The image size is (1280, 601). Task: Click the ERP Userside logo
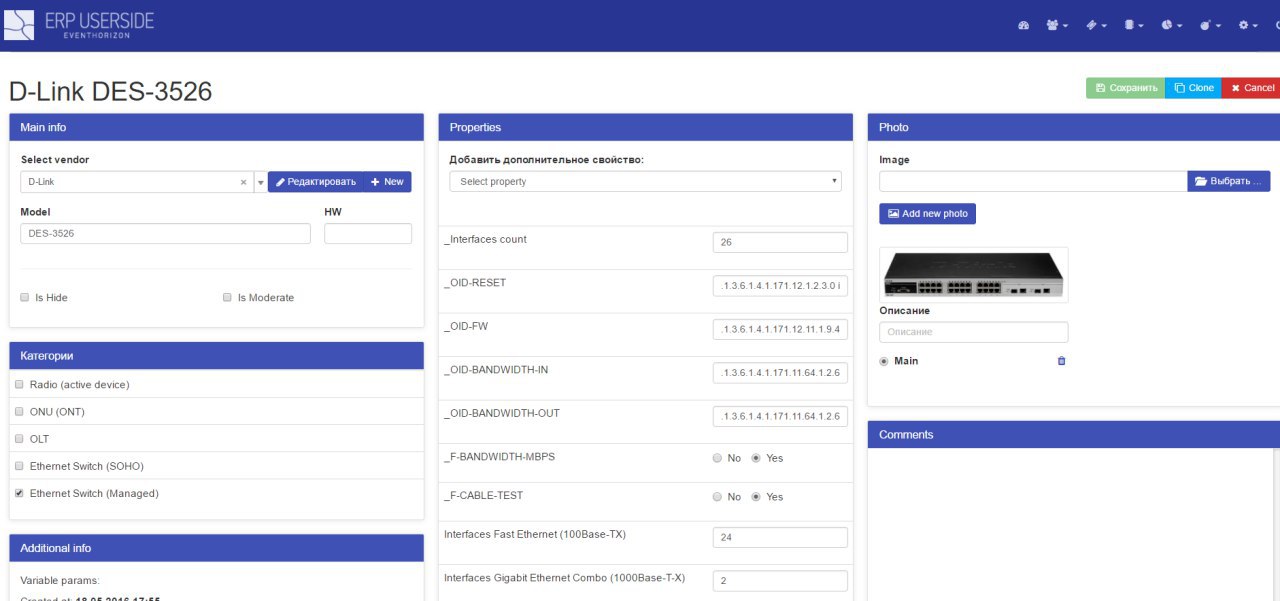coord(79,25)
